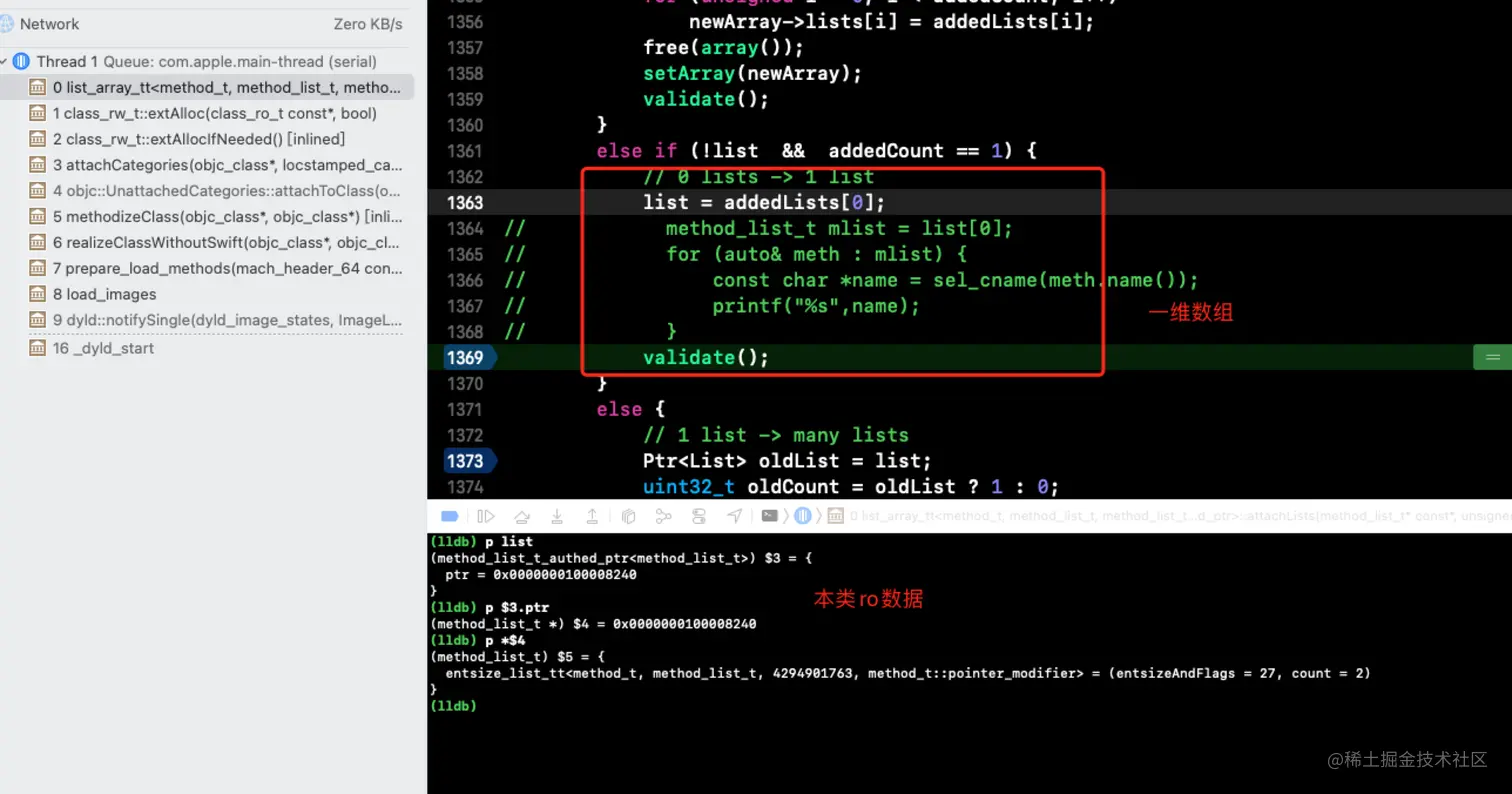The width and height of the screenshot is (1512, 794).
Task: Select frame 8 load_images
Action: click(x=207, y=295)
